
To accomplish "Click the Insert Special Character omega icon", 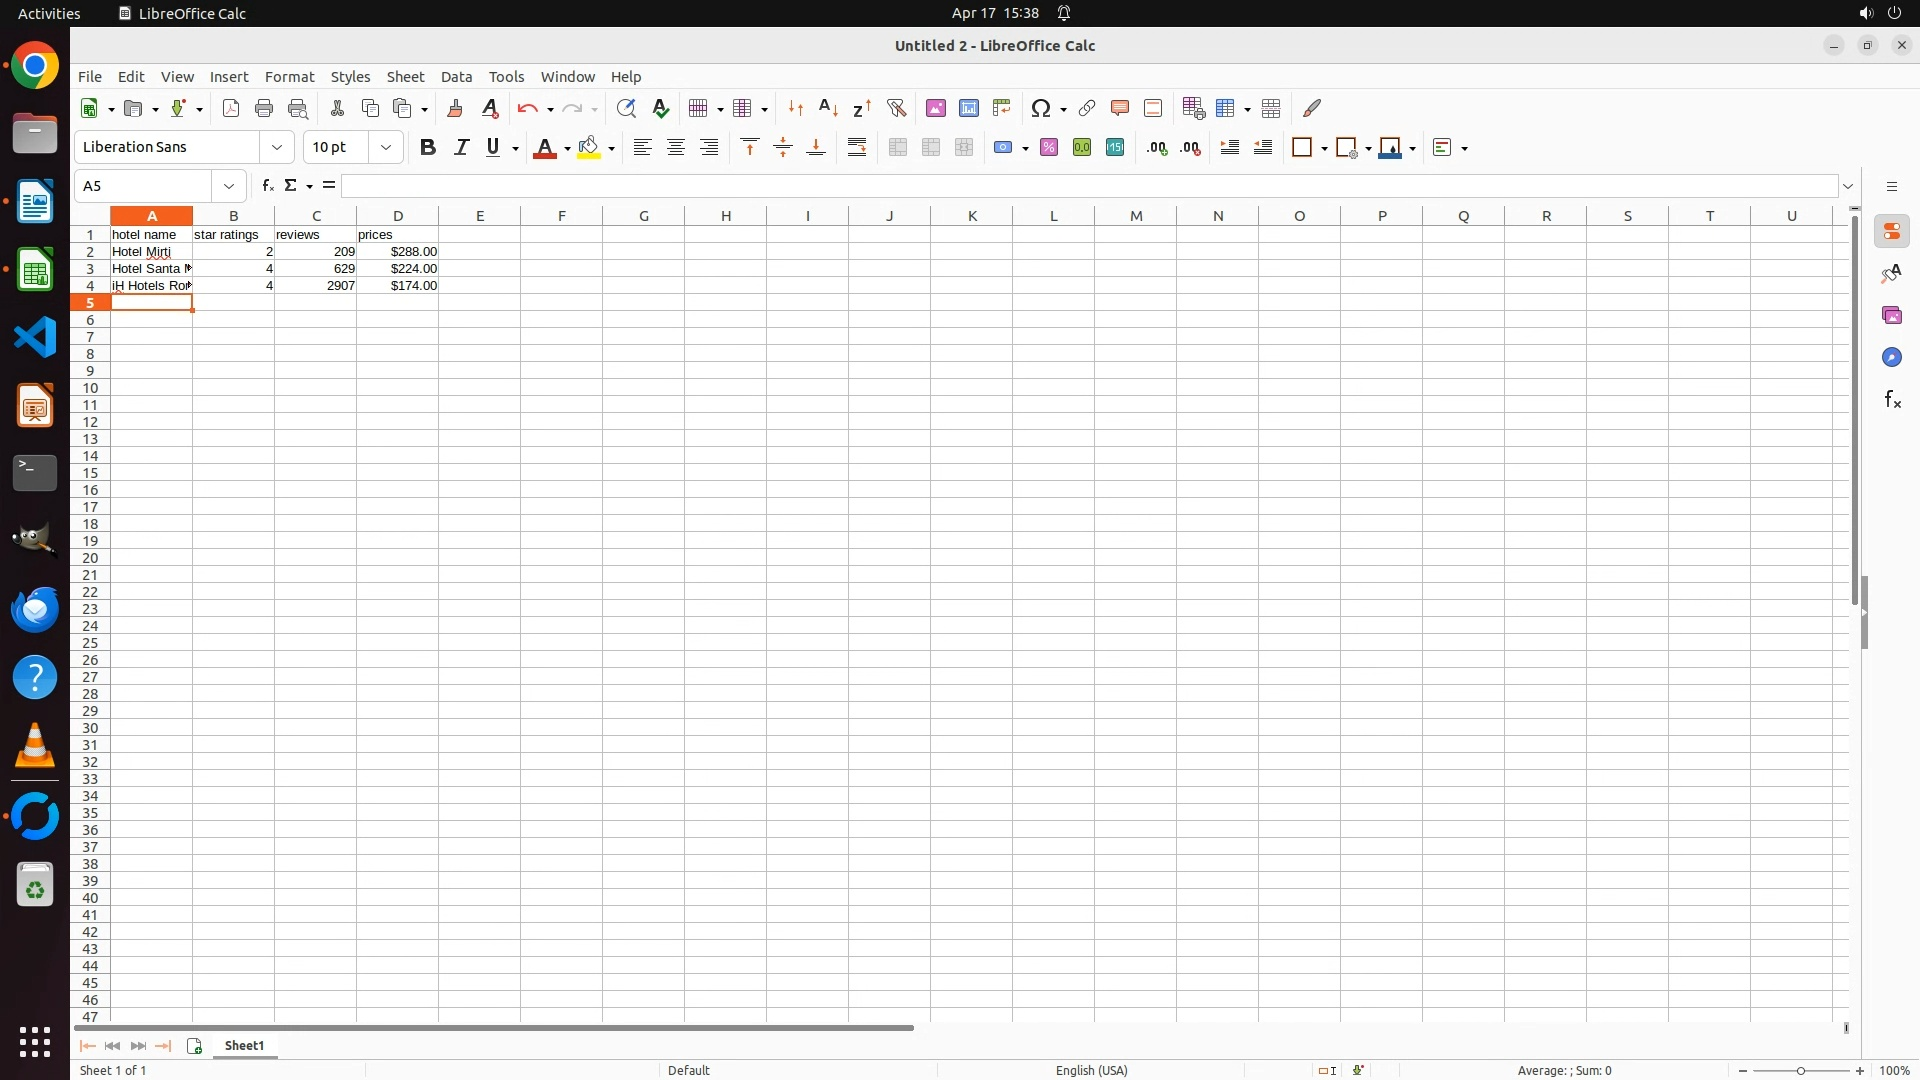I will coord(1041,108).
